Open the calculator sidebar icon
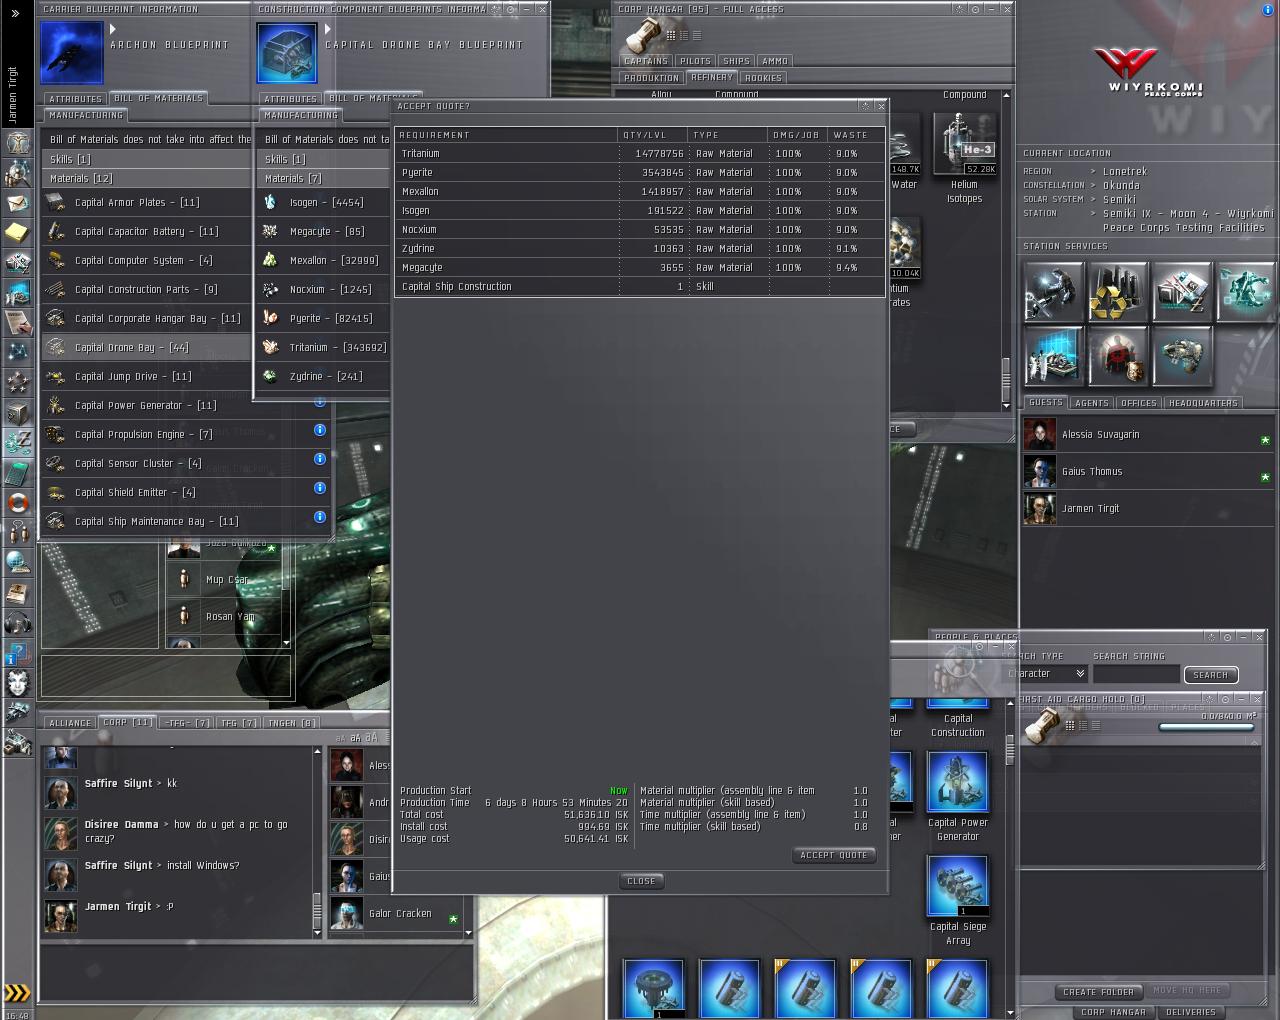This screenshot has height=1020, width=1280. (x=18, y=472)
